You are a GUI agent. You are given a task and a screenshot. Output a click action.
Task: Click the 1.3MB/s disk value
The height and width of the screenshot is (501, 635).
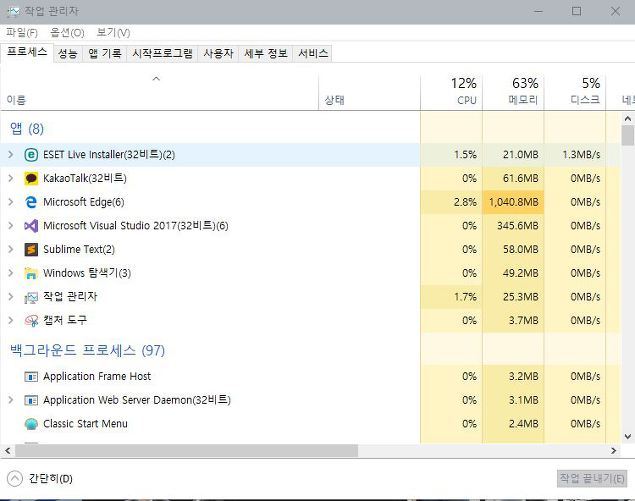point(582,155)
